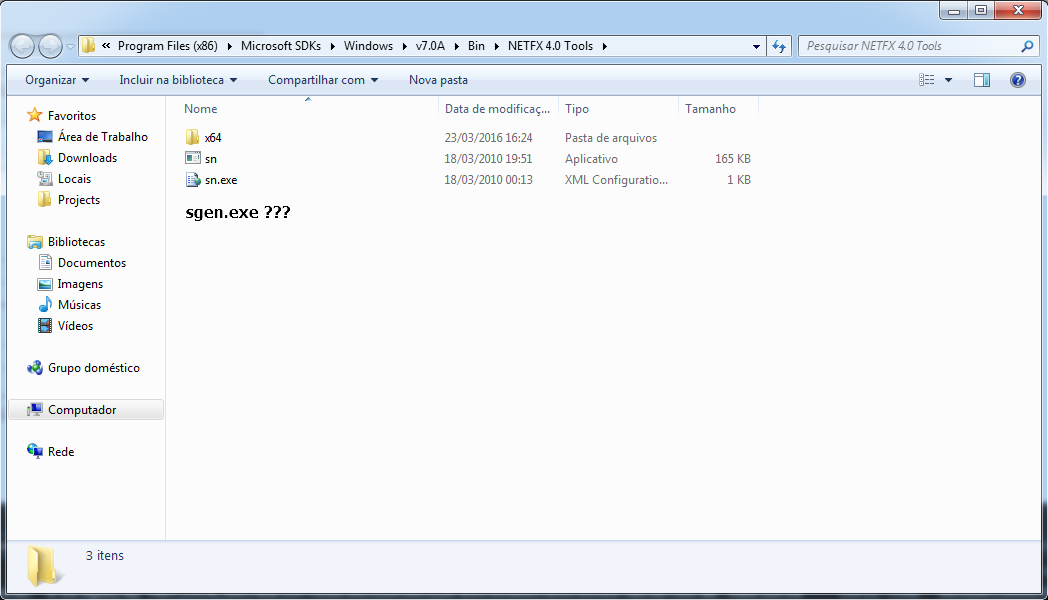
Task: Expand arrow after NETFX 4.0 Tools breadcrumb
Action: click(x=604, y=46)
